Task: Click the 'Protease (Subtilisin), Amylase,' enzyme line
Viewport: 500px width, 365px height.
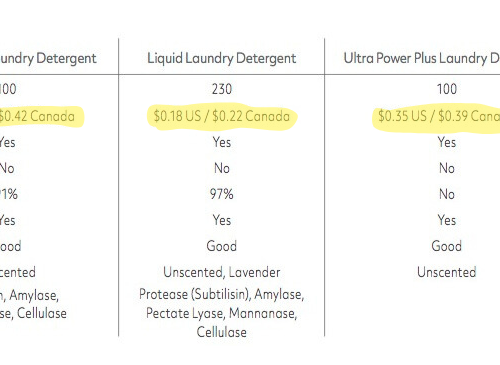Action: [x=222, y=295]
